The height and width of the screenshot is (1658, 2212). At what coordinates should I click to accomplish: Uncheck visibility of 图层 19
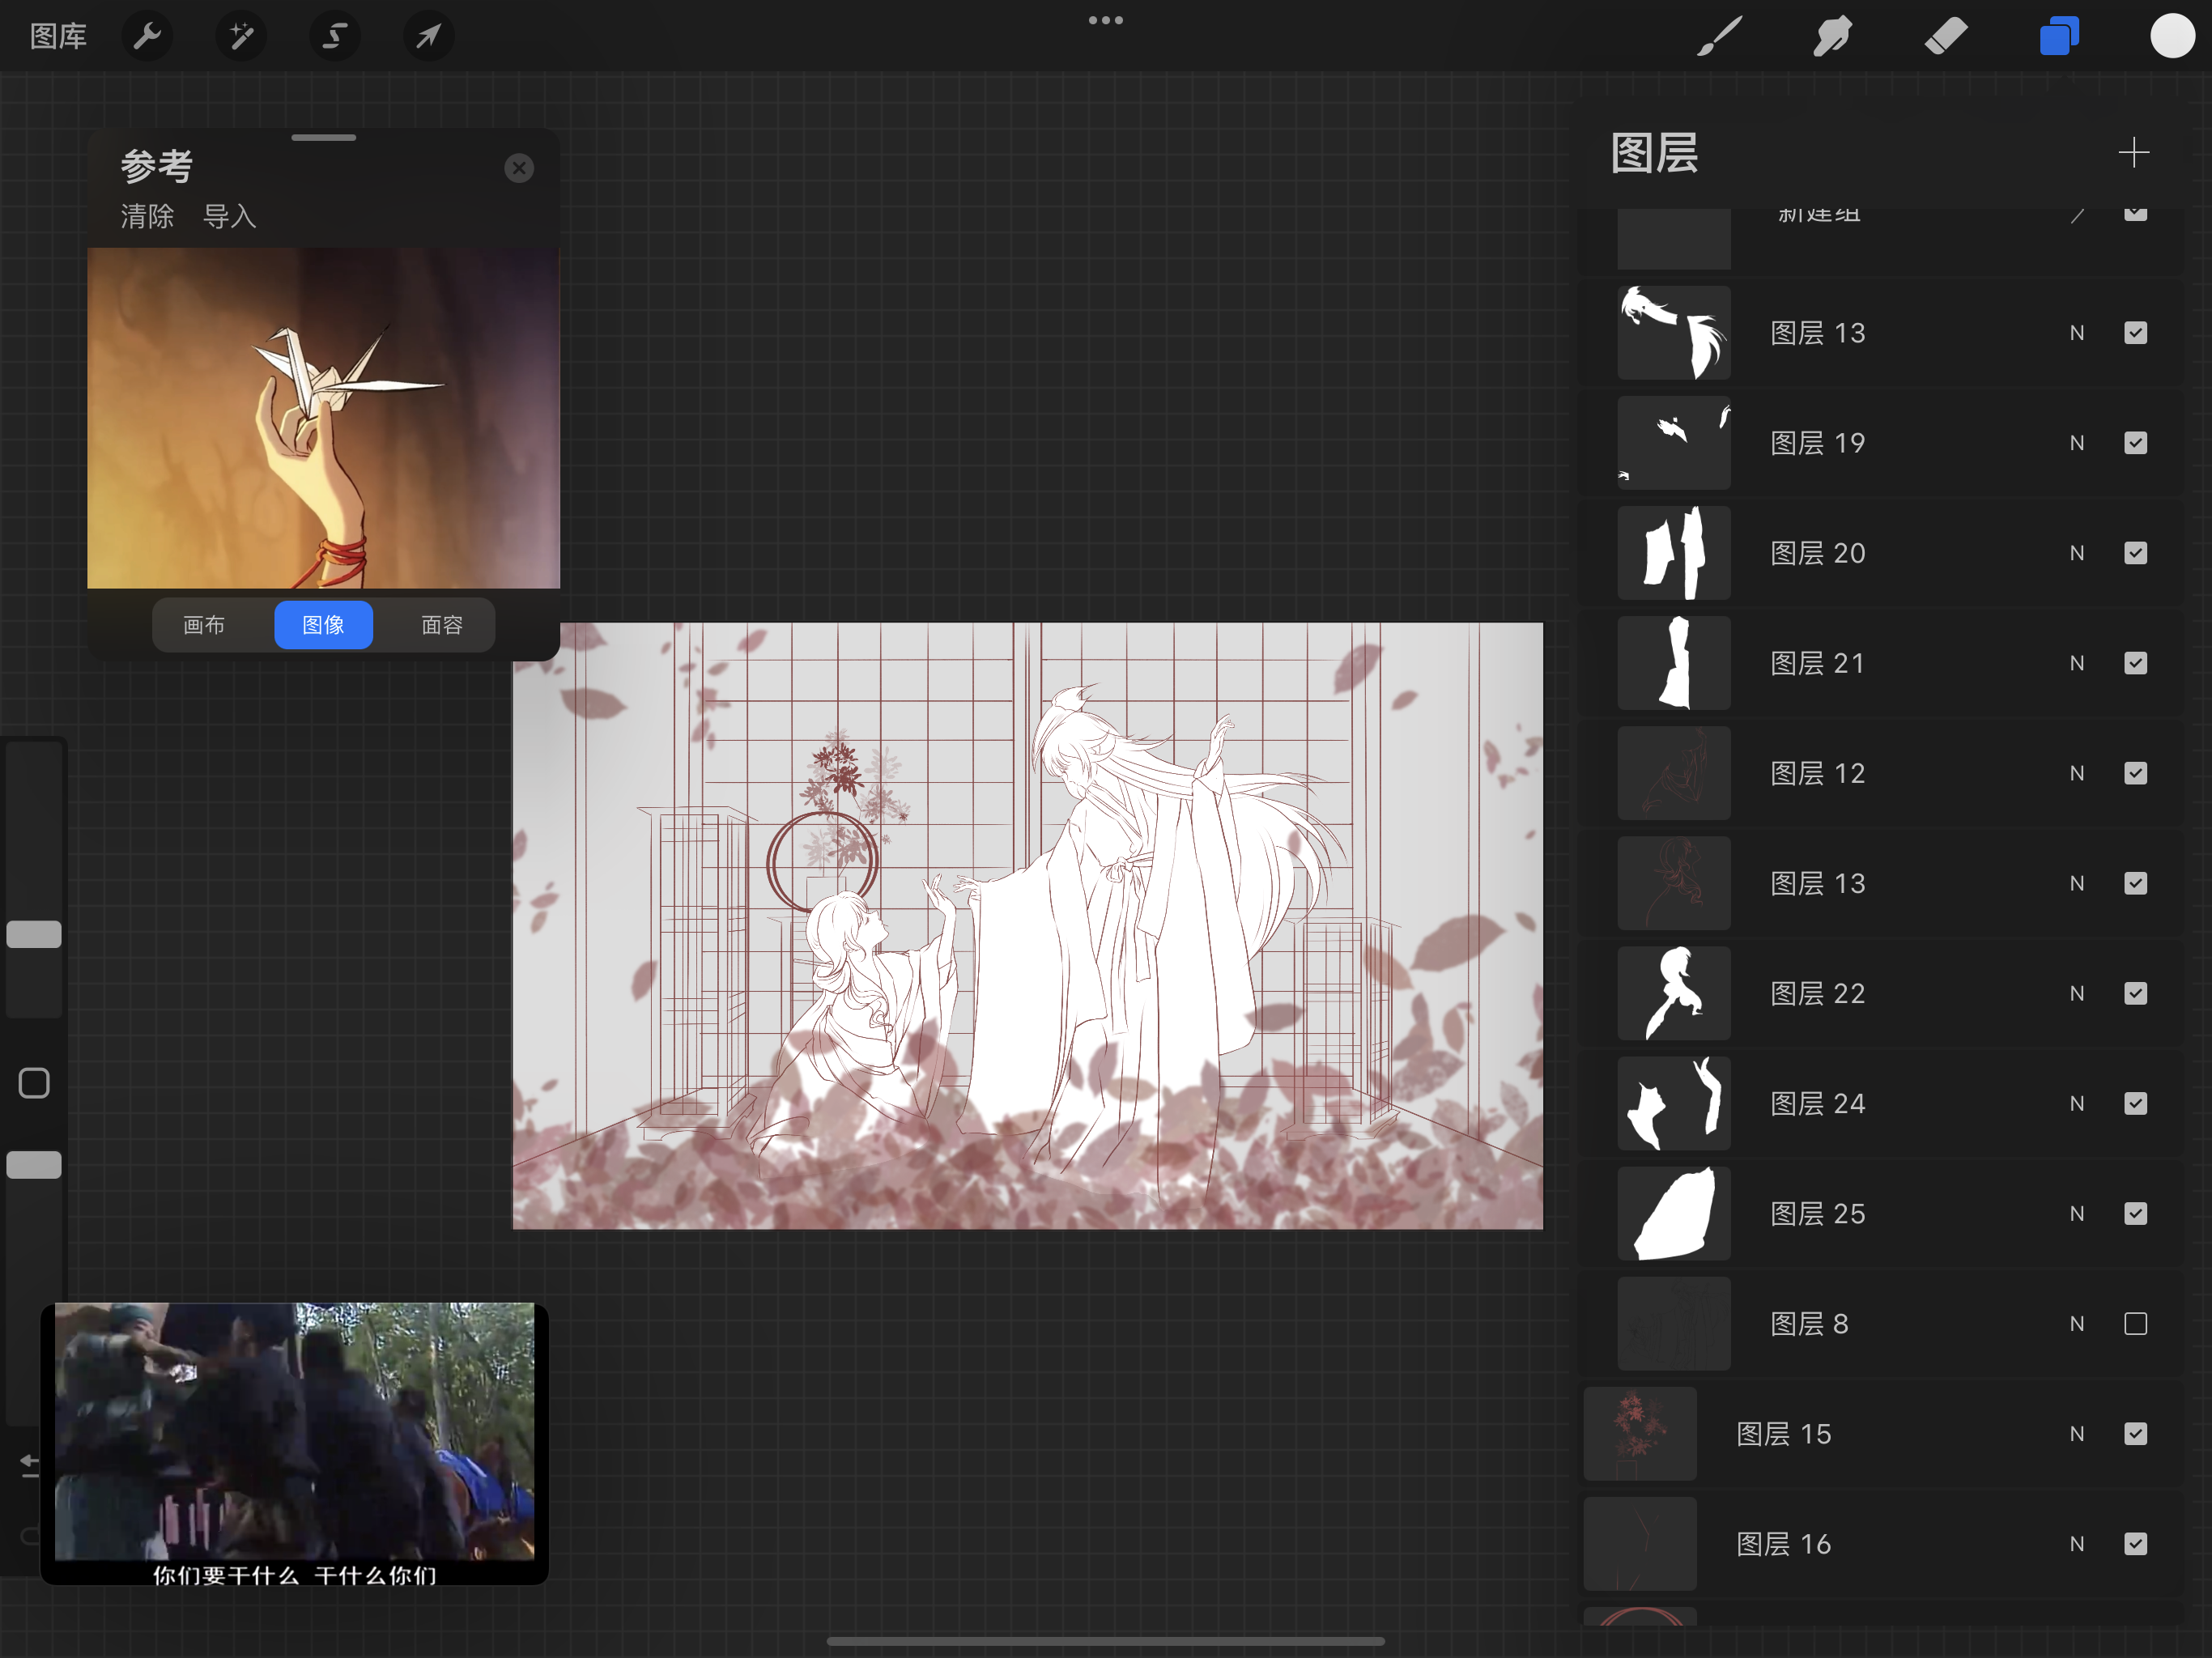point(2135,443)
